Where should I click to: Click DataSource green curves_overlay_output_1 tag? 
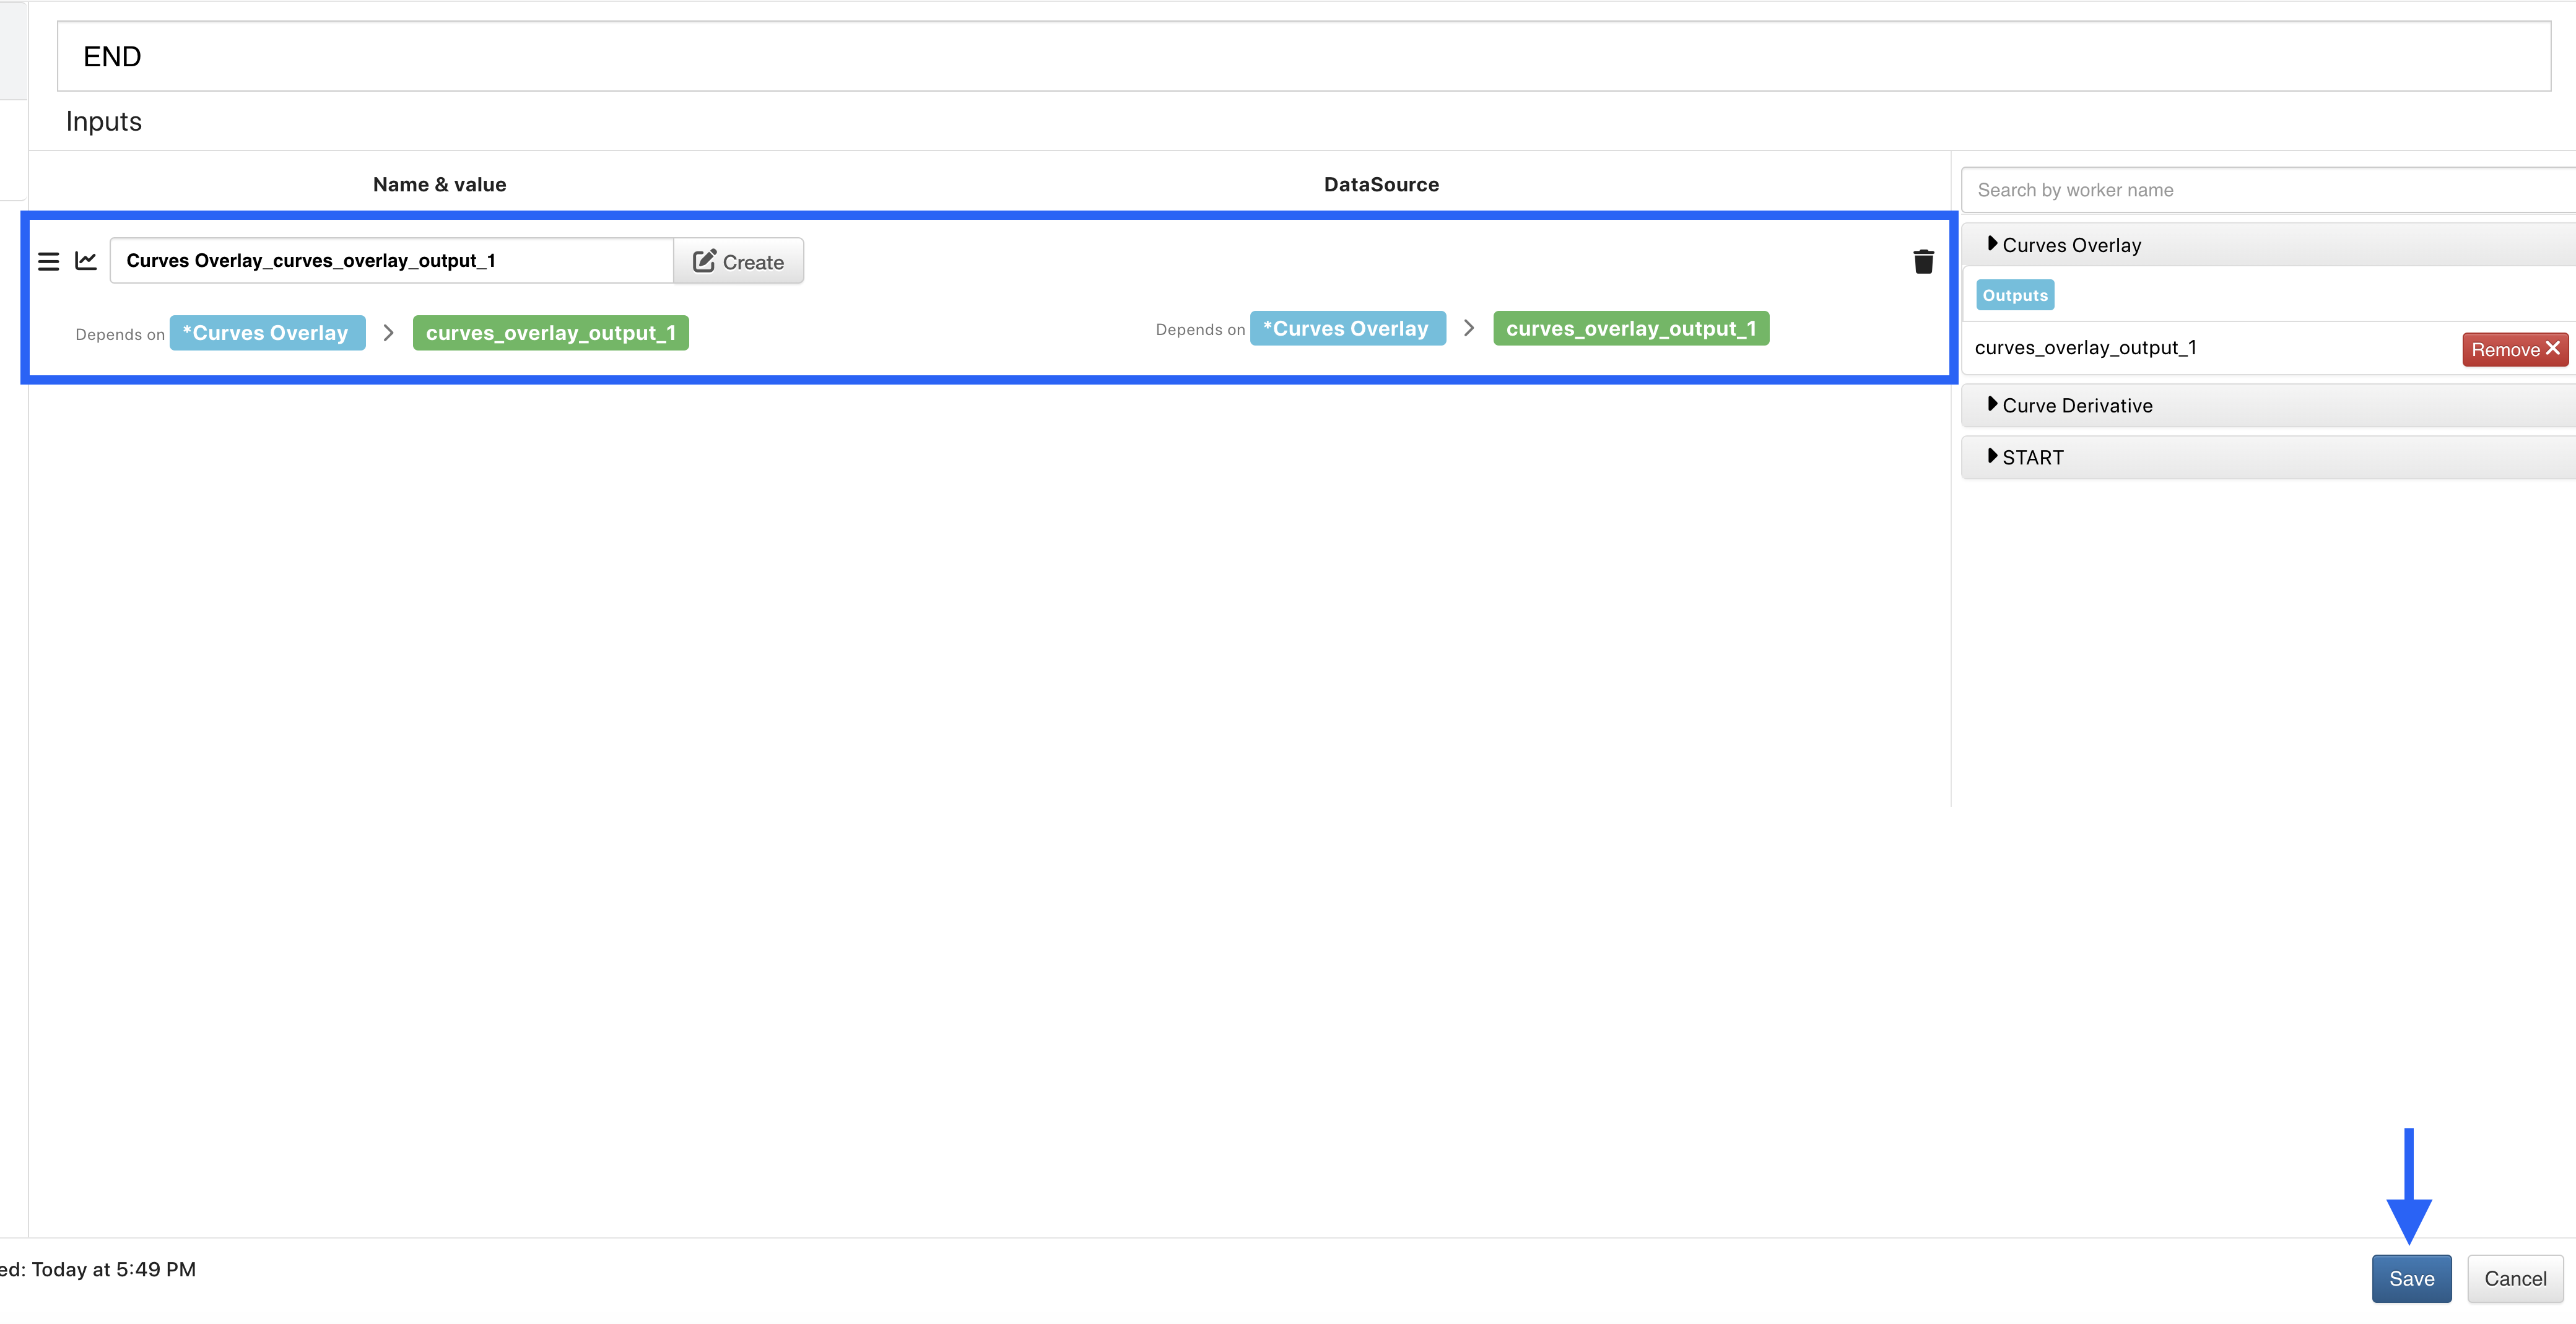1631,329
